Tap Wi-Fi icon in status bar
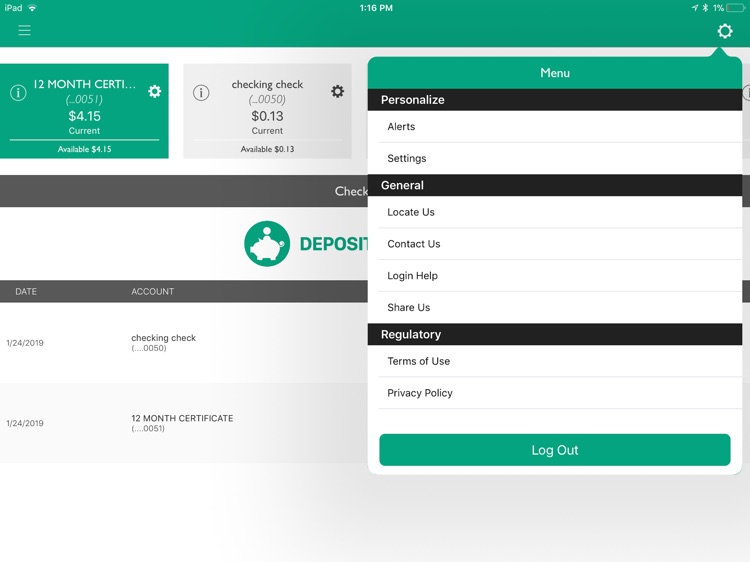Image resolution: width=750 pixels, height=562 pixels. (32, 8)
